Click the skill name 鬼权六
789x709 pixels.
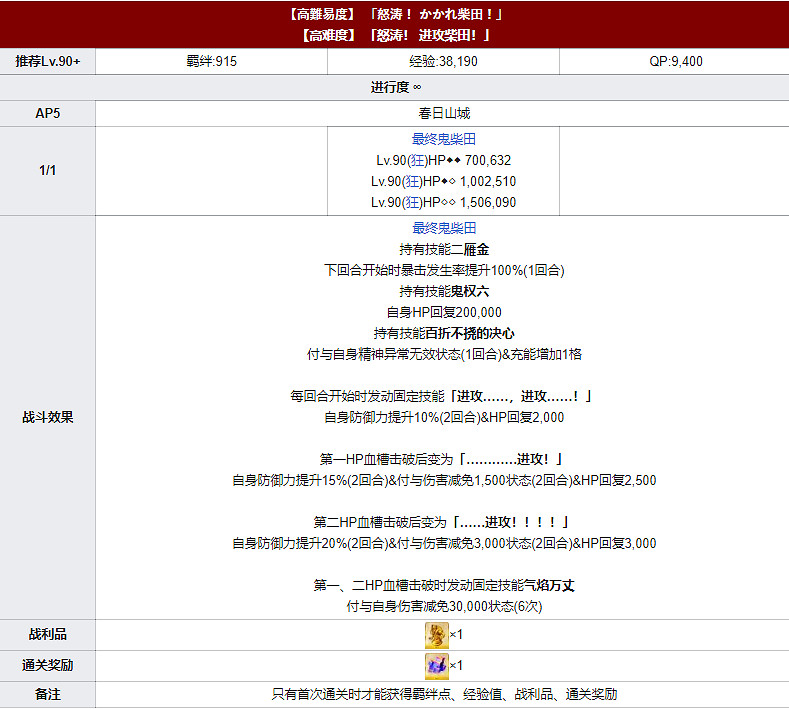click(469, 291)
